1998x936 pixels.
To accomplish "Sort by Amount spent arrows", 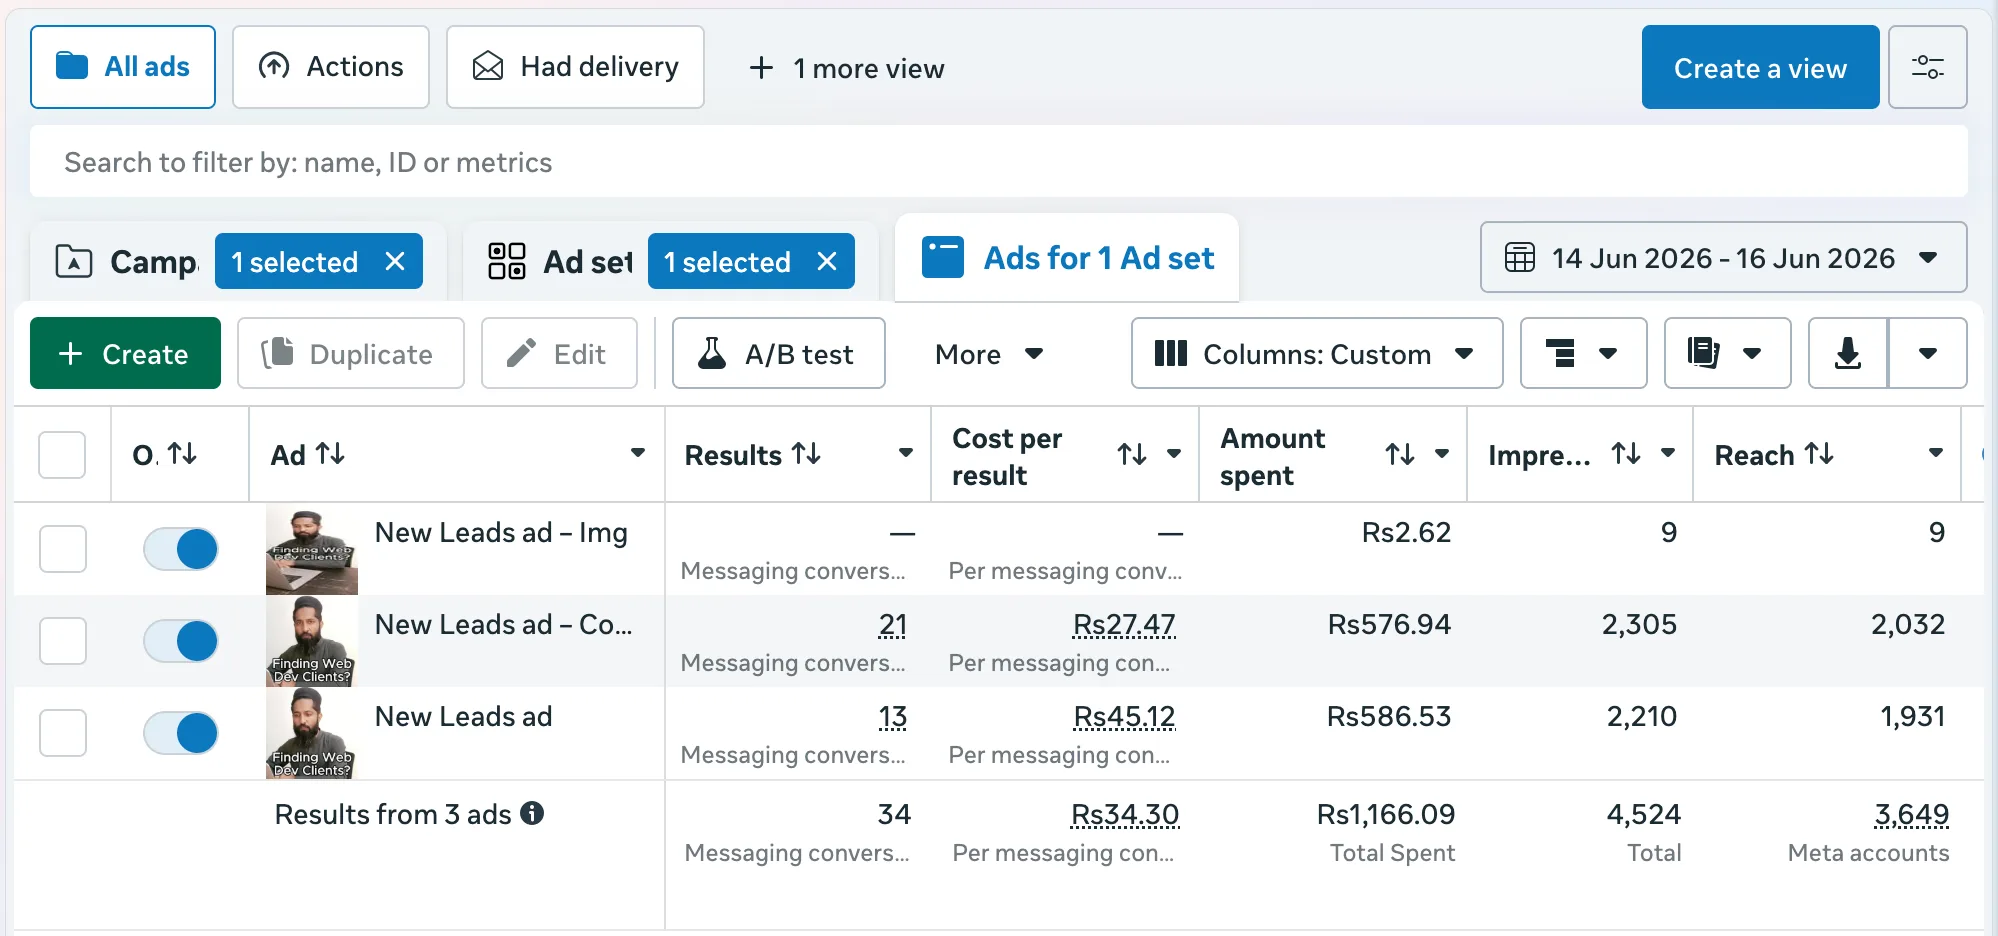I will tap(1400, 454).
